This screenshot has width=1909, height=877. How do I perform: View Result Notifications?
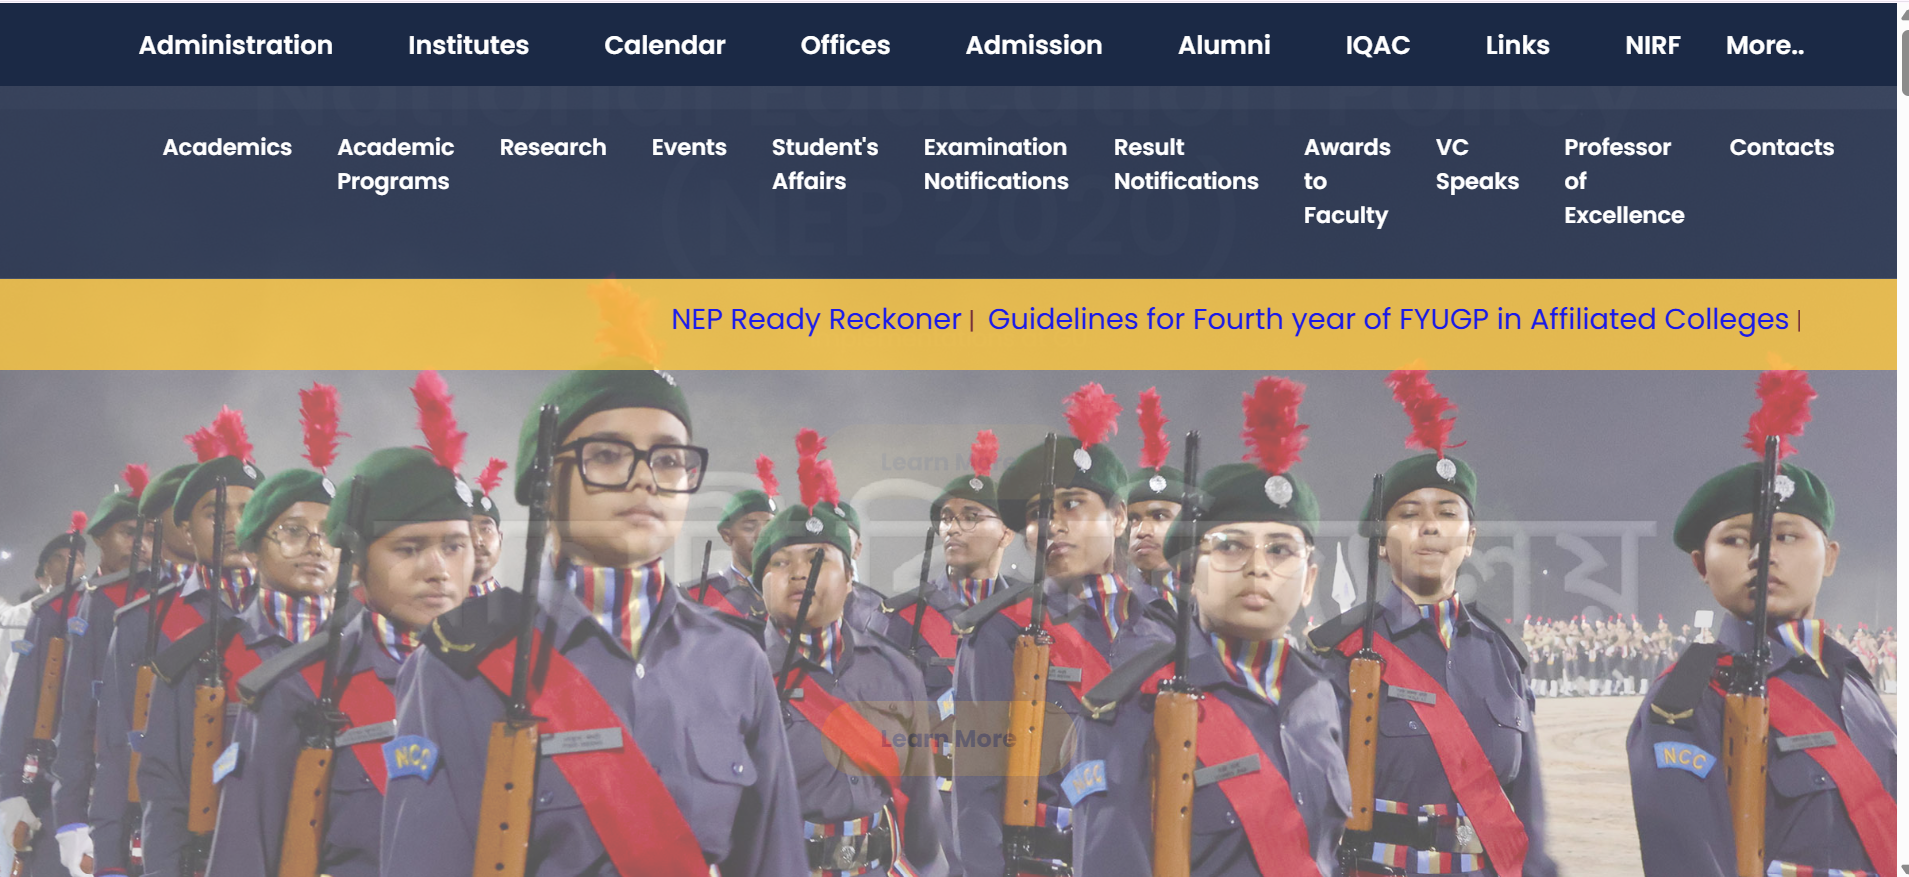1186,164
